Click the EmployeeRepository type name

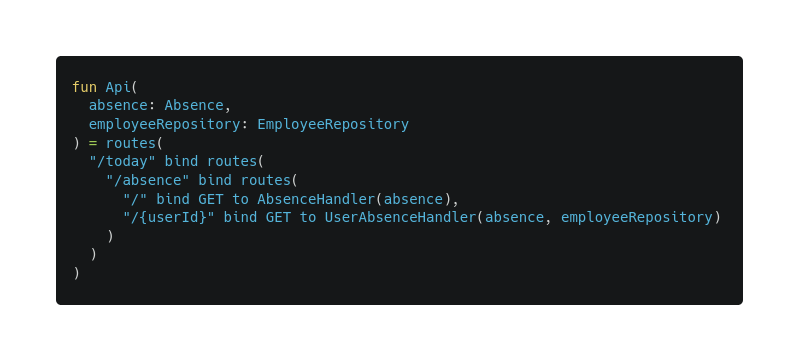coord(333,124)
